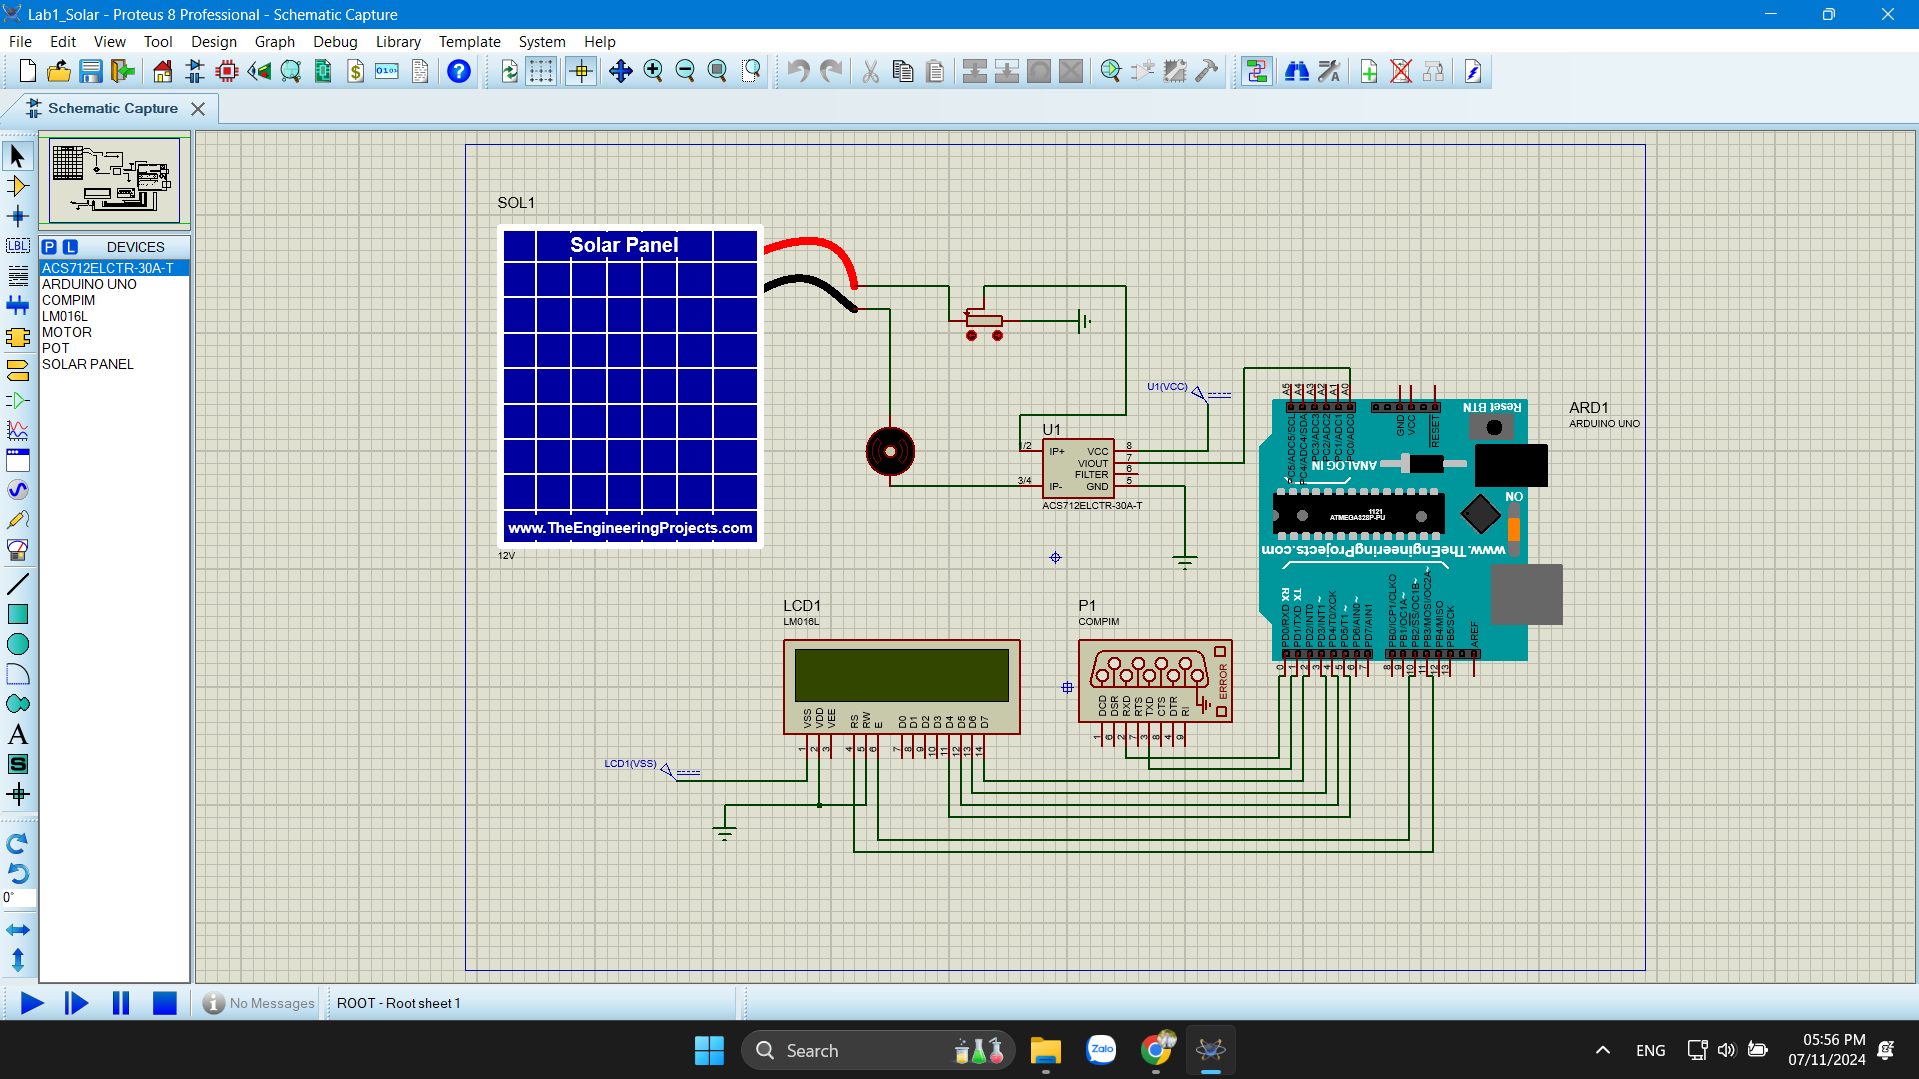Open the Graph menu
This screenshot has width=1919, height=1079.
274,42
